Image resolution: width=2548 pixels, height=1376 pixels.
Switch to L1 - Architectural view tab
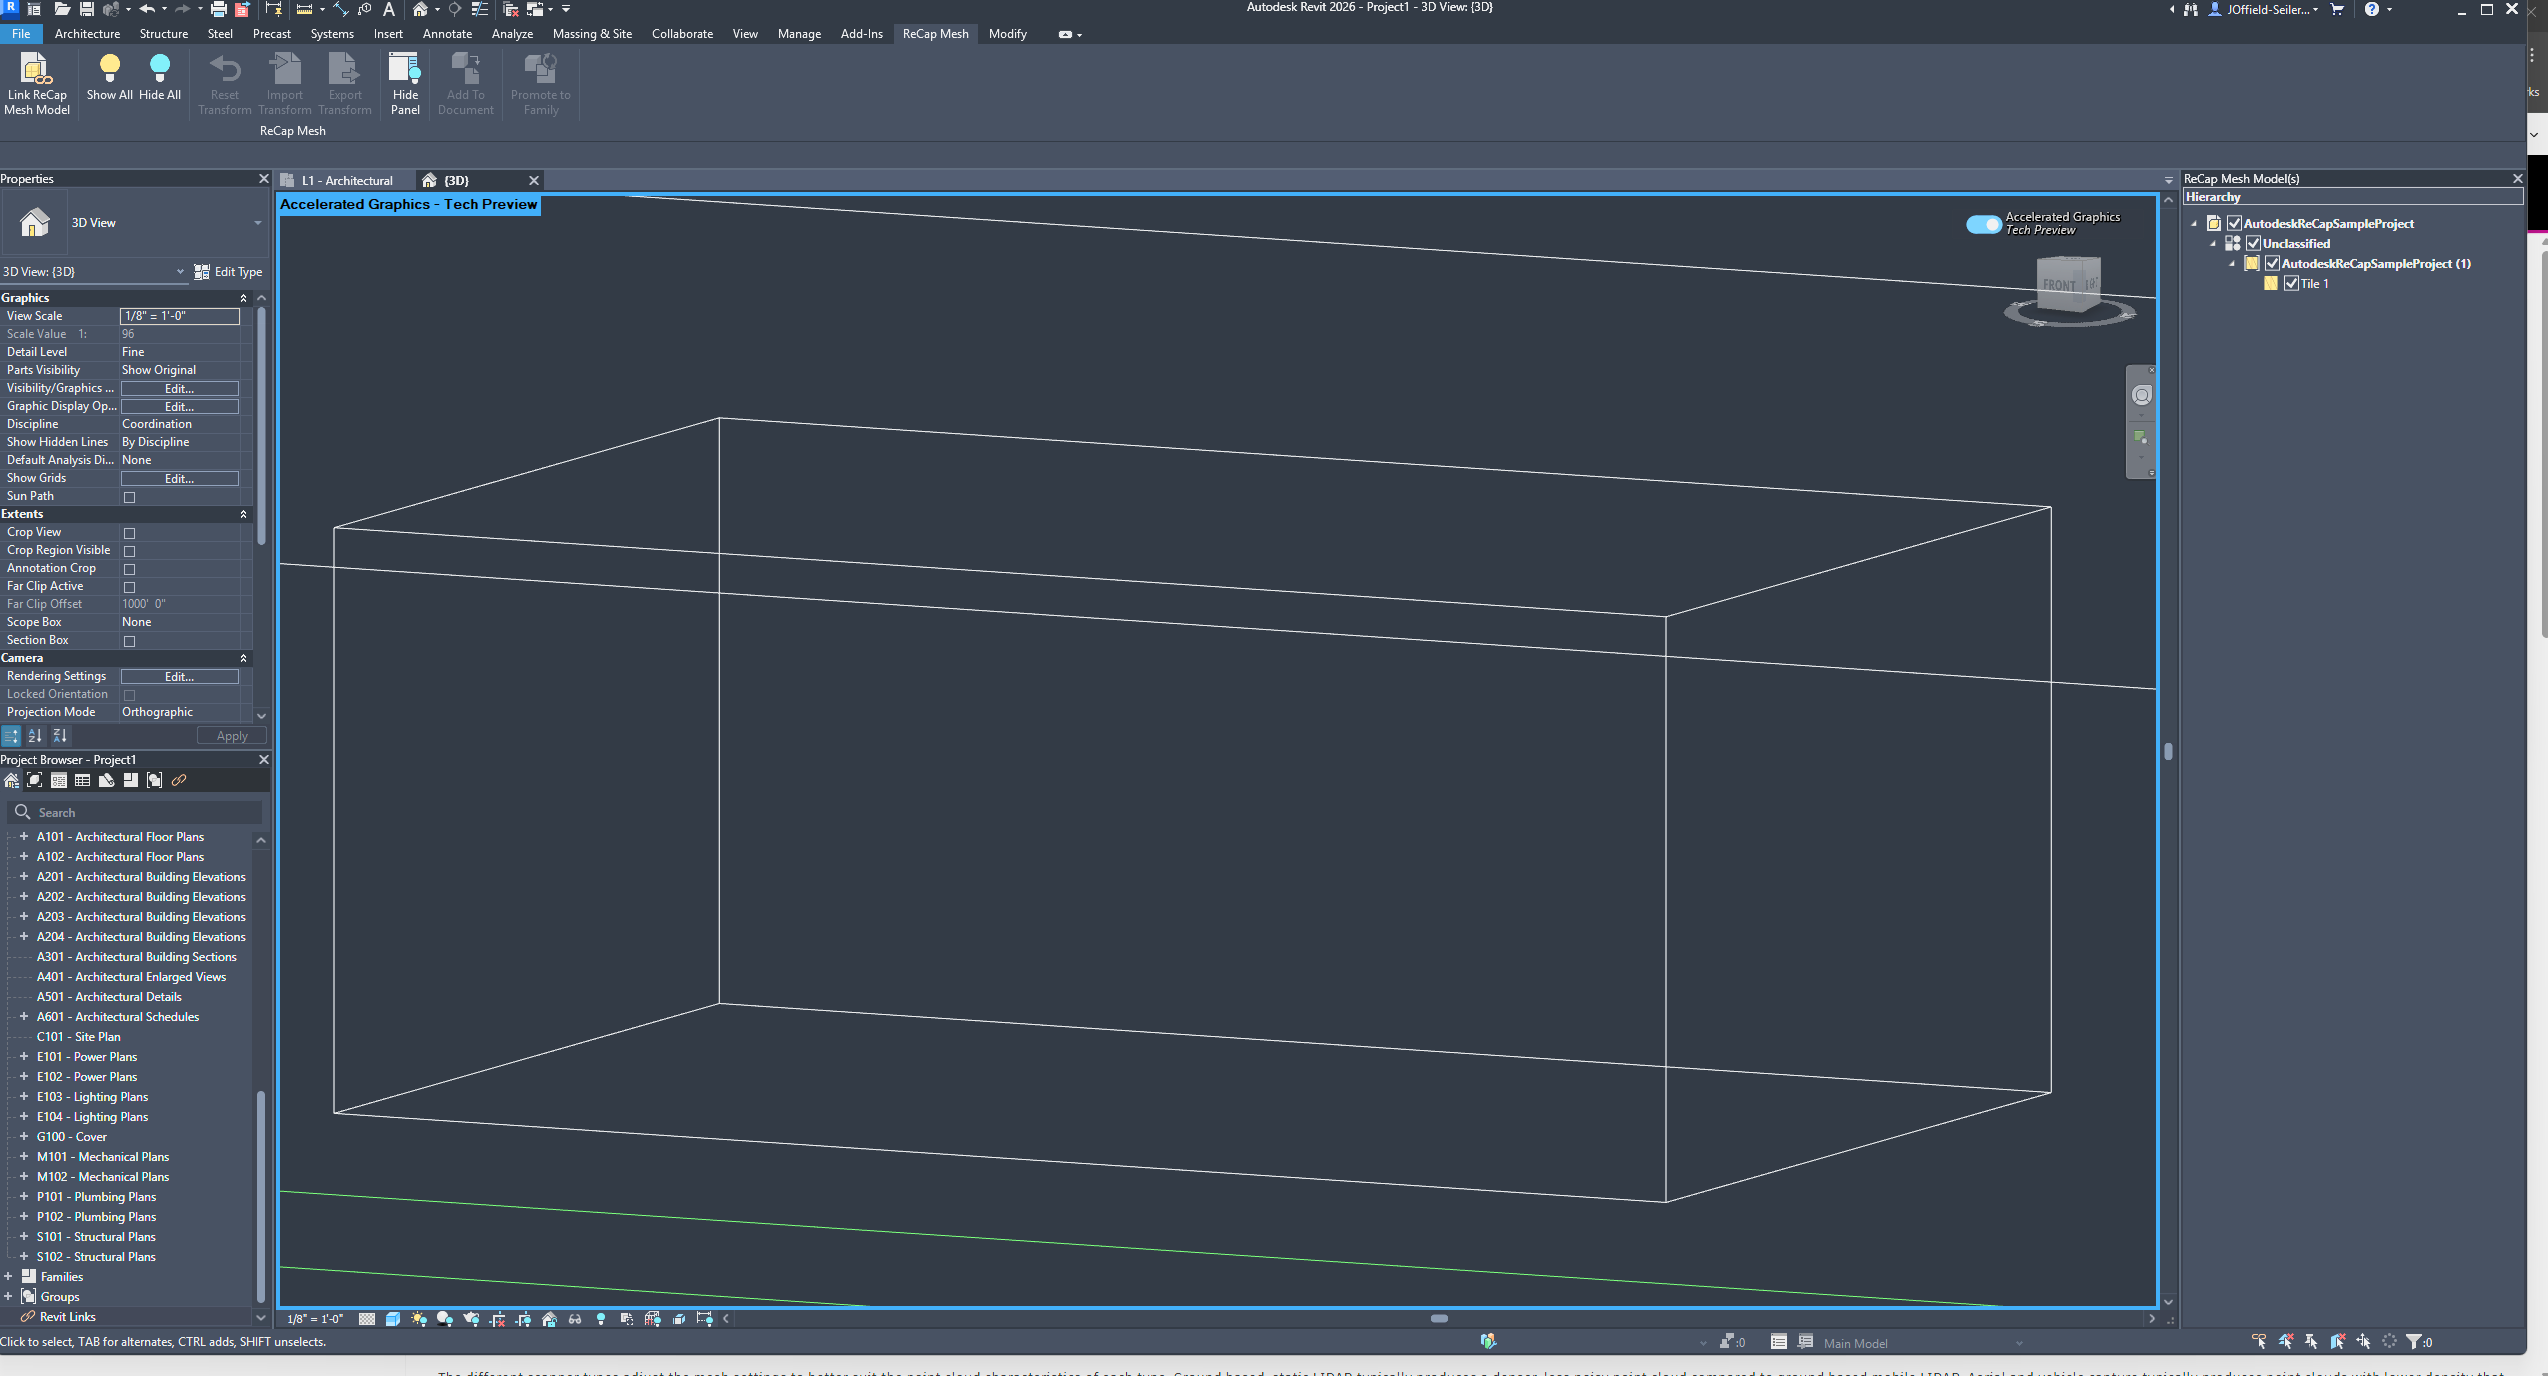(x=347, y=181)
